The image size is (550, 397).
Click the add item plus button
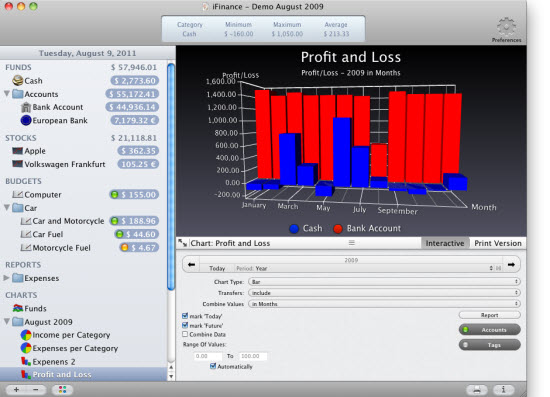[16, 390]
